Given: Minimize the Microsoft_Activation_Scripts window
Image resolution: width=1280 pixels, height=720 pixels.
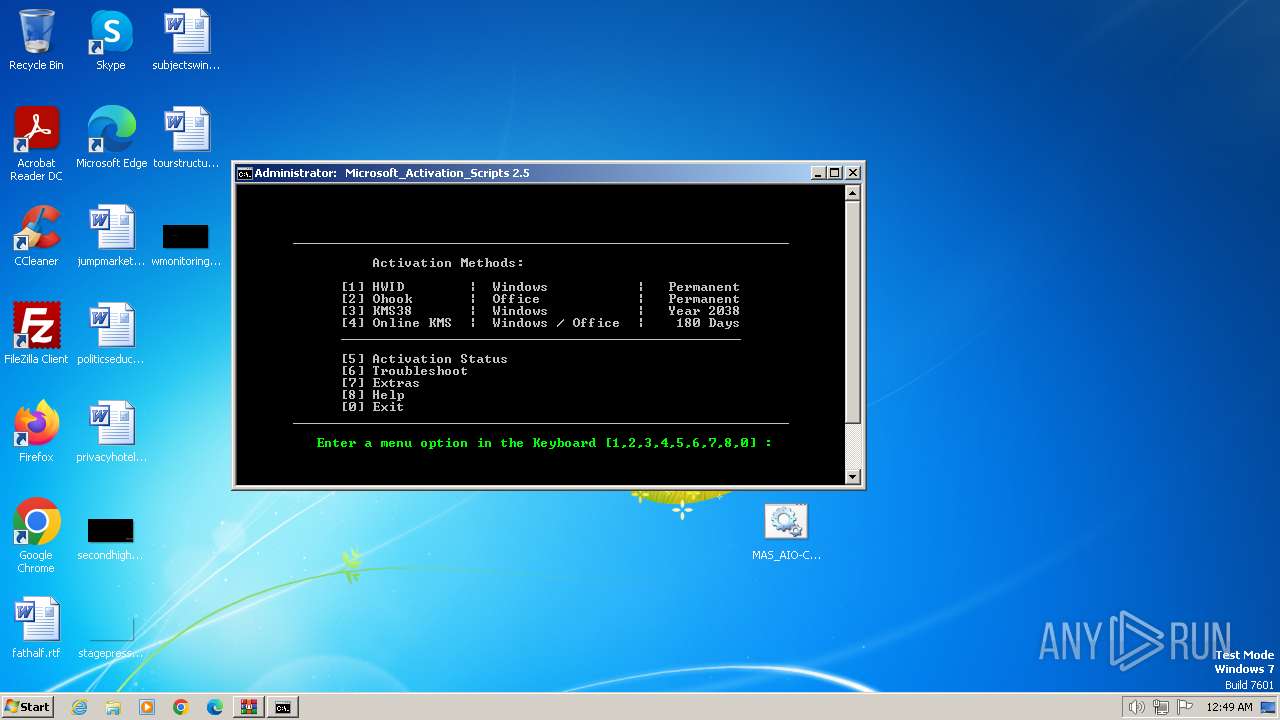Looking at the screenshot, I should click(x=818, y=173).
